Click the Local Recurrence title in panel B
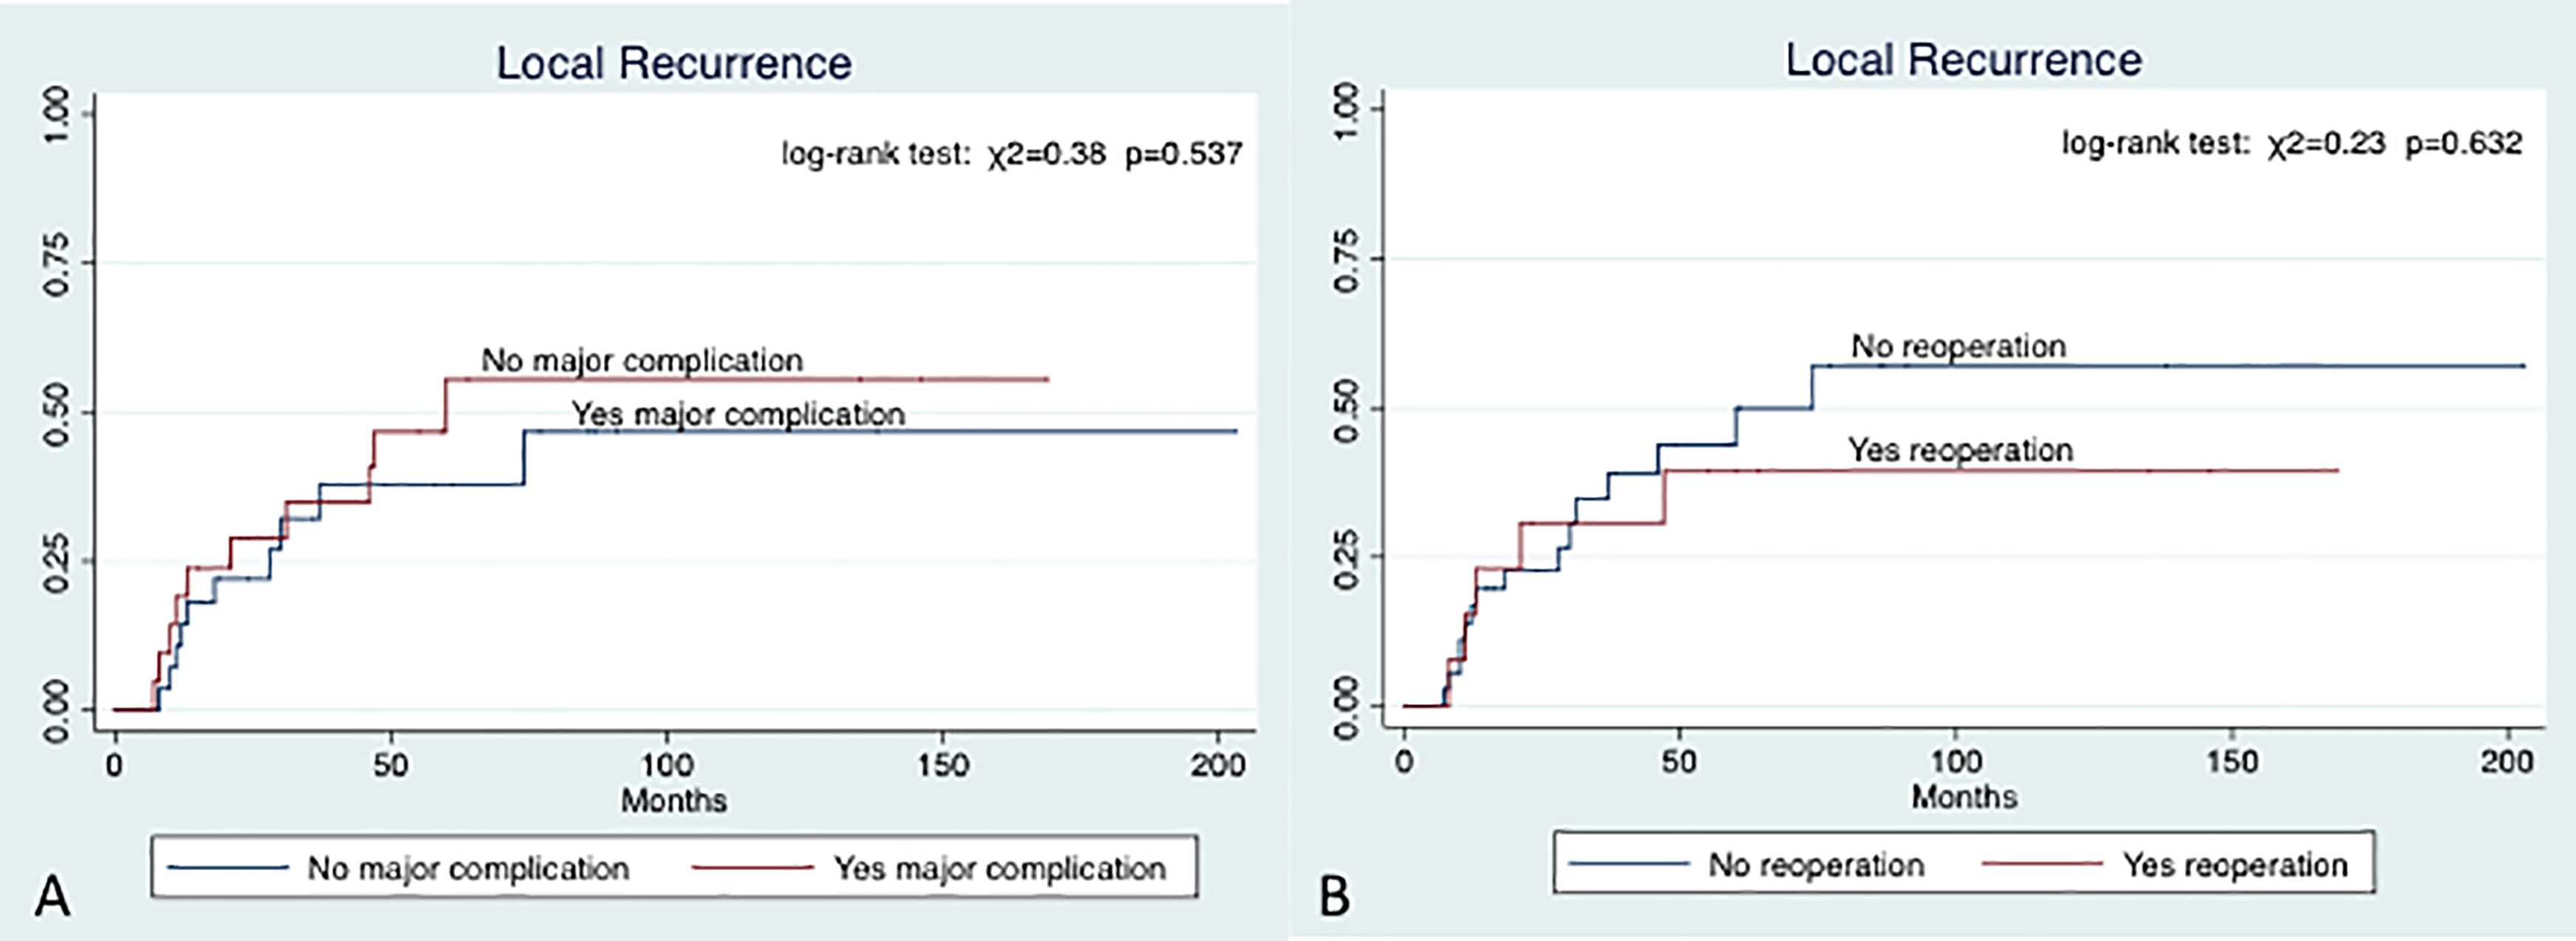This screenshot has width=2576, height=941. (1964, 60)
